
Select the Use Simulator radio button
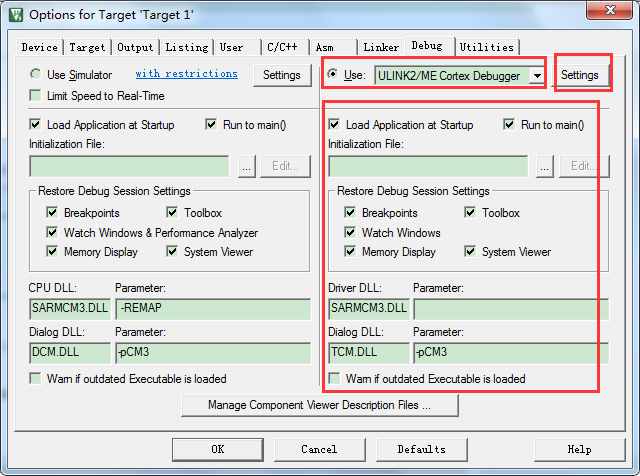pos(36,74)
